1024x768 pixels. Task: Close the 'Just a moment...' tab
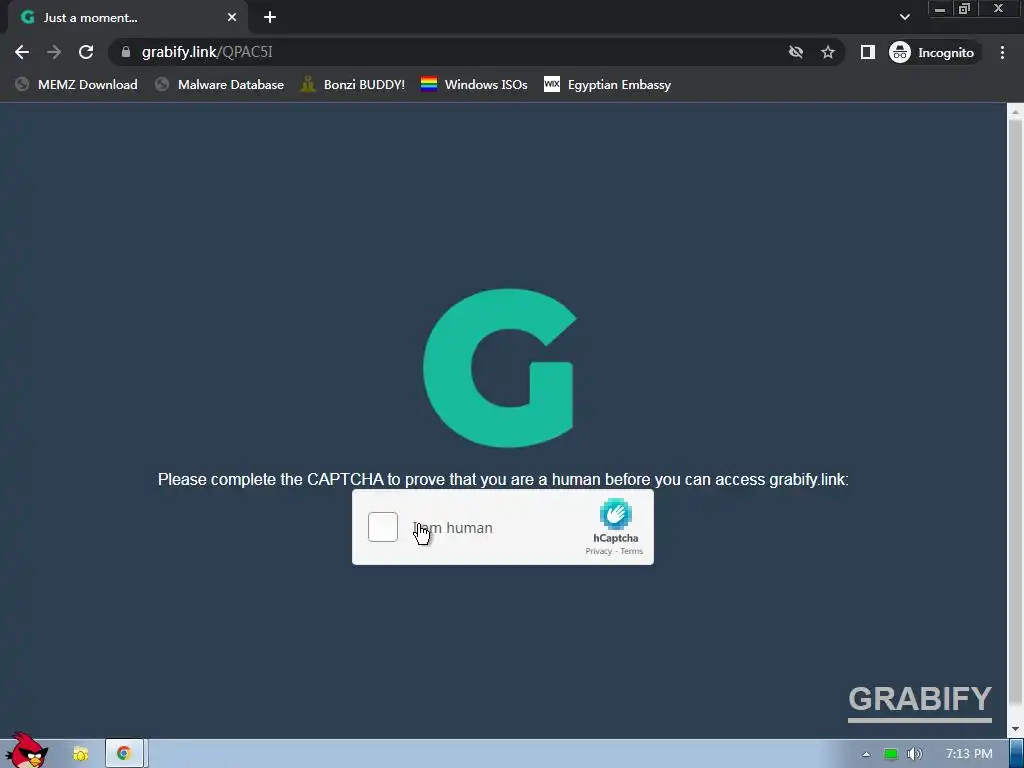coord(232,18)
